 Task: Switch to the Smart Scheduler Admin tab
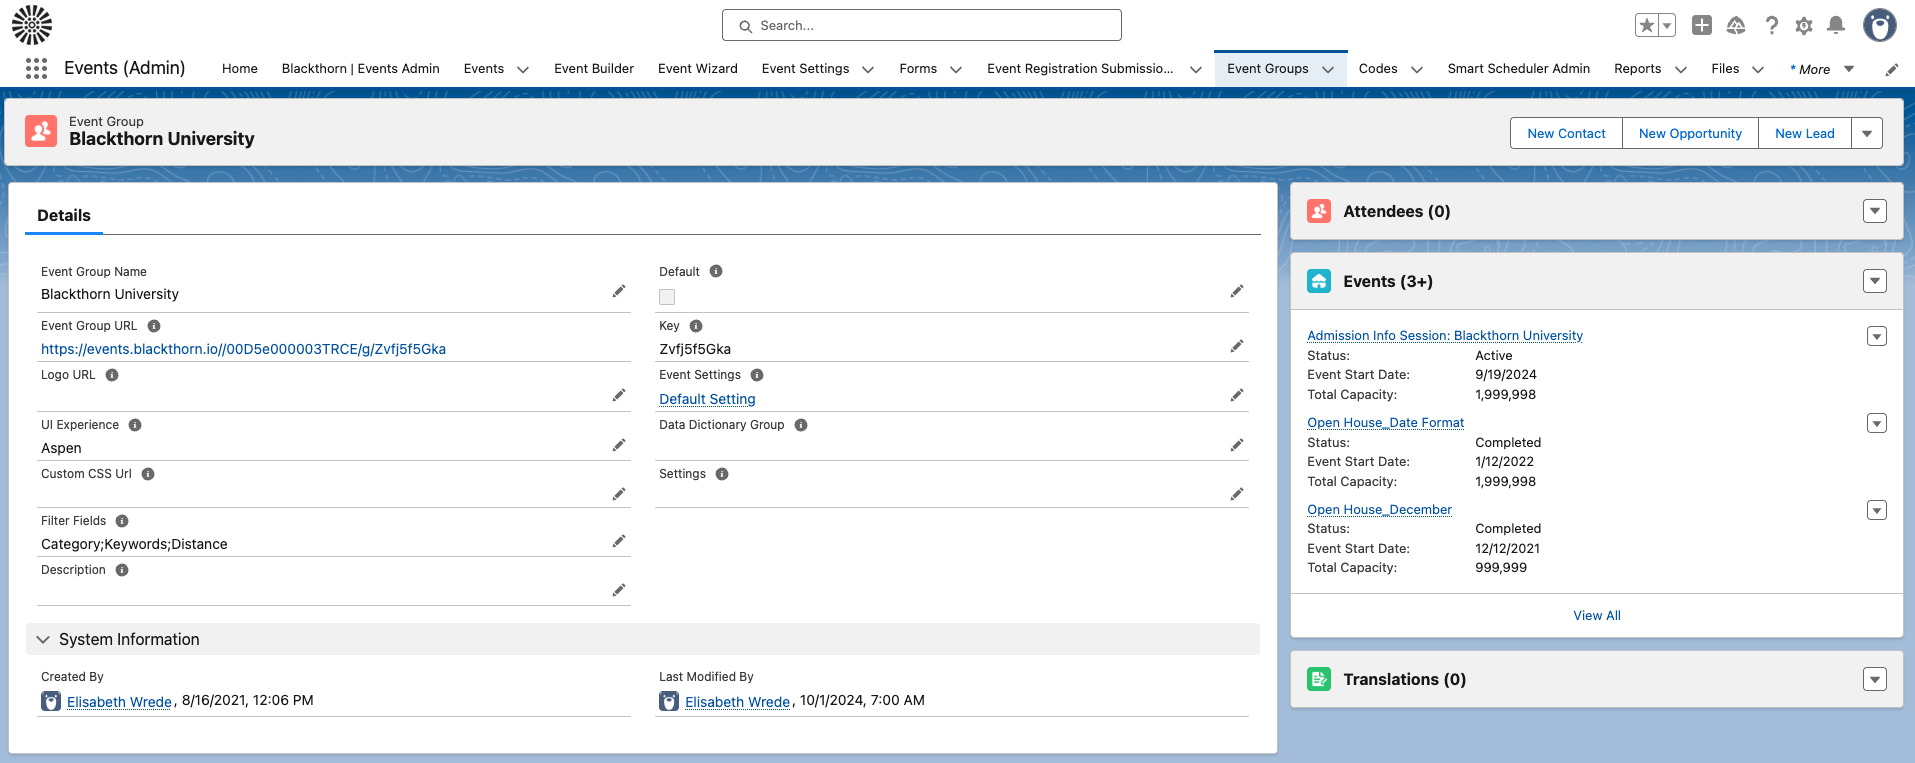click(x=1518, y=69)
